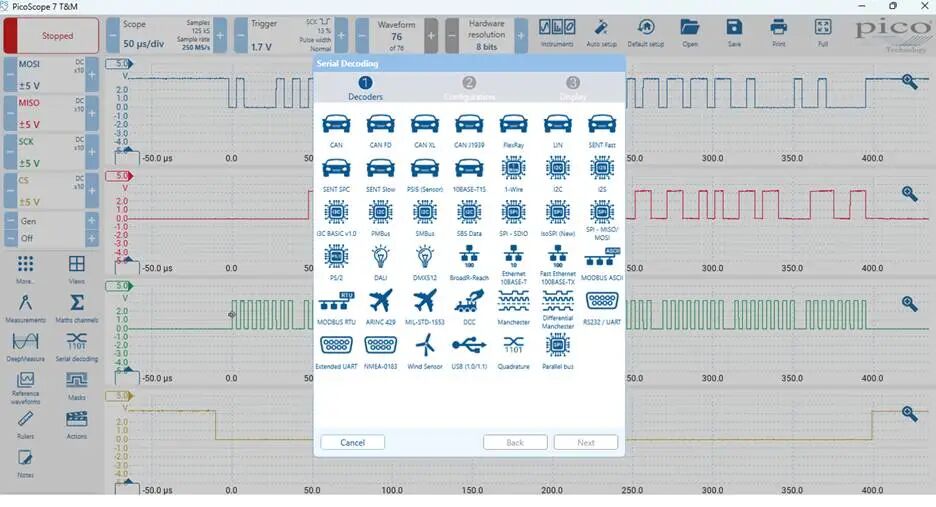Open the Serial decoding sidebar tool
Screen dimensions: 936x507
[76, 347]
